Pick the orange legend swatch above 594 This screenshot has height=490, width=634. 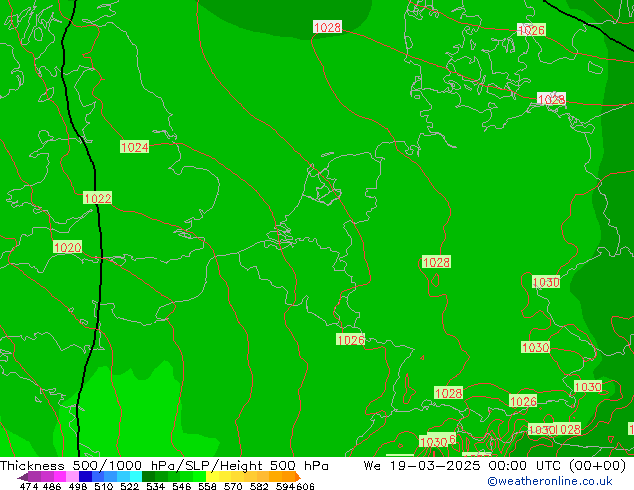289,476
